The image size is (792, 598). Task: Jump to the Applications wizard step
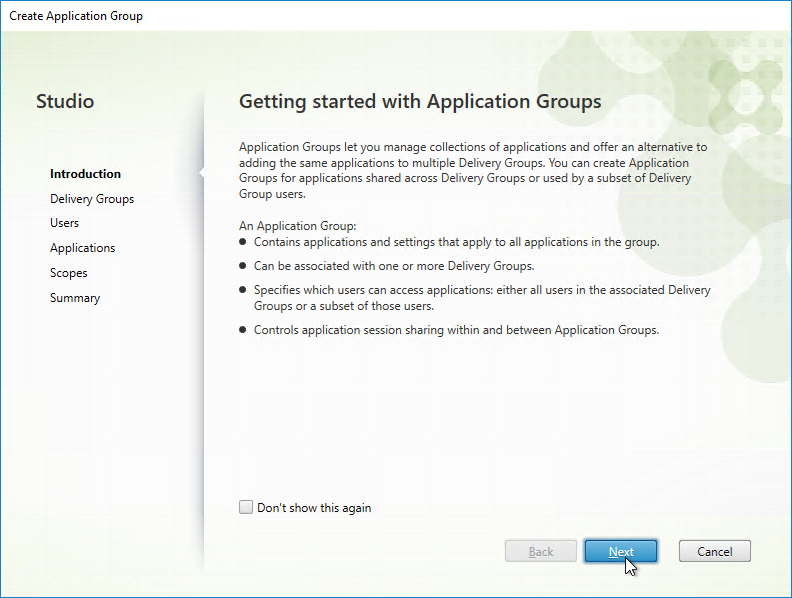(82, 248)
